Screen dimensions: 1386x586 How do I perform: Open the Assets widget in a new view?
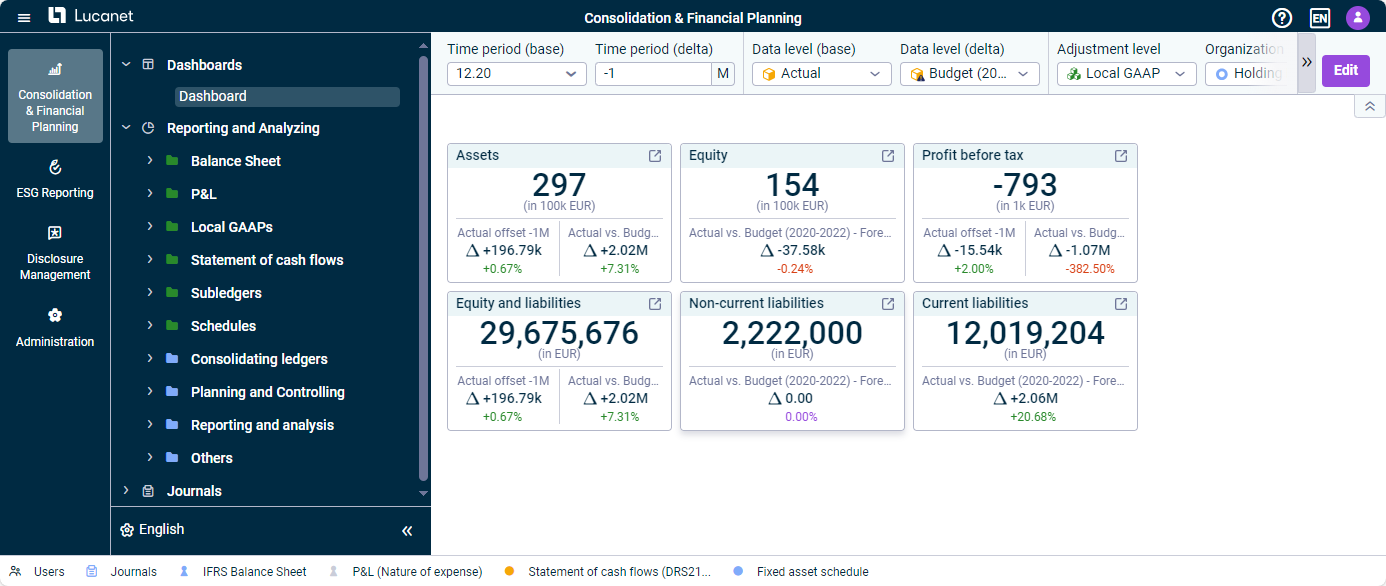(x=655, y=156)
